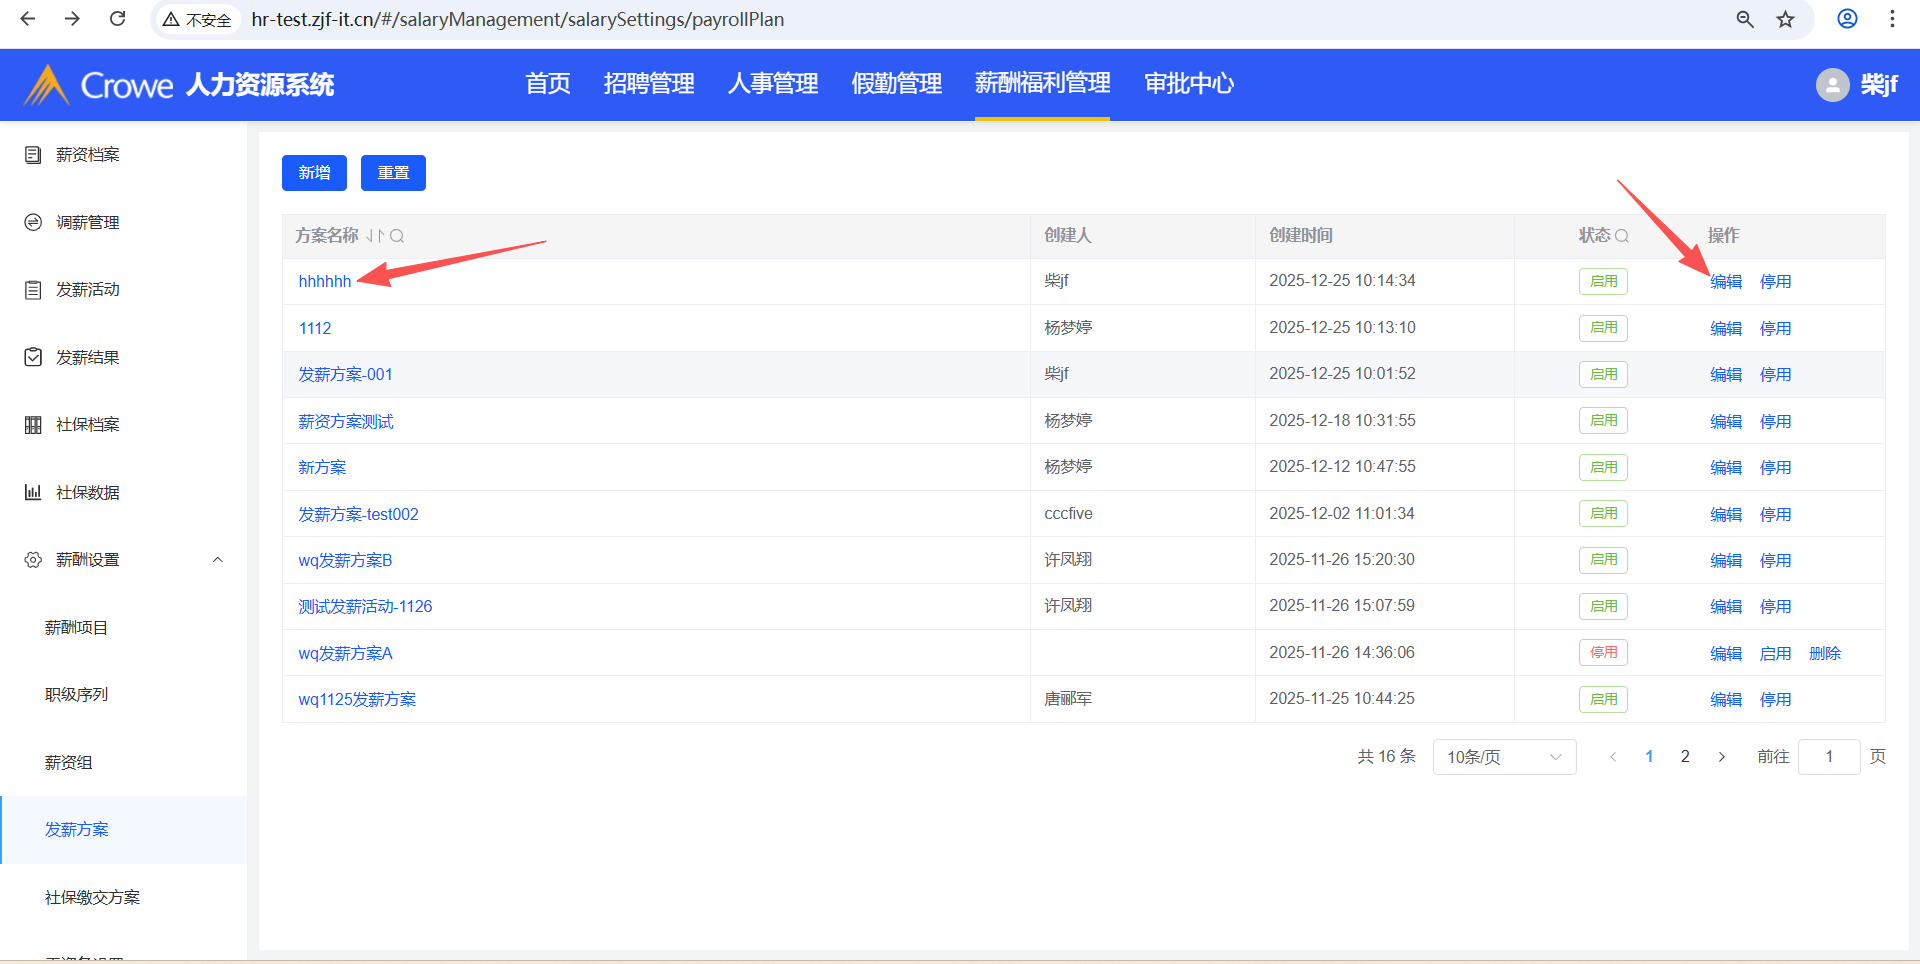Click the 新增 button
Screen dimensions: 1920x964
point(314,173)
